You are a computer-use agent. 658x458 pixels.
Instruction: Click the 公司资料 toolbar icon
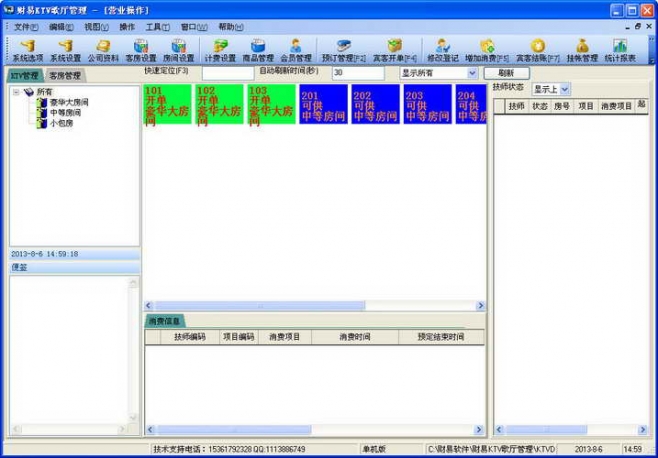(x=103, y=50)
